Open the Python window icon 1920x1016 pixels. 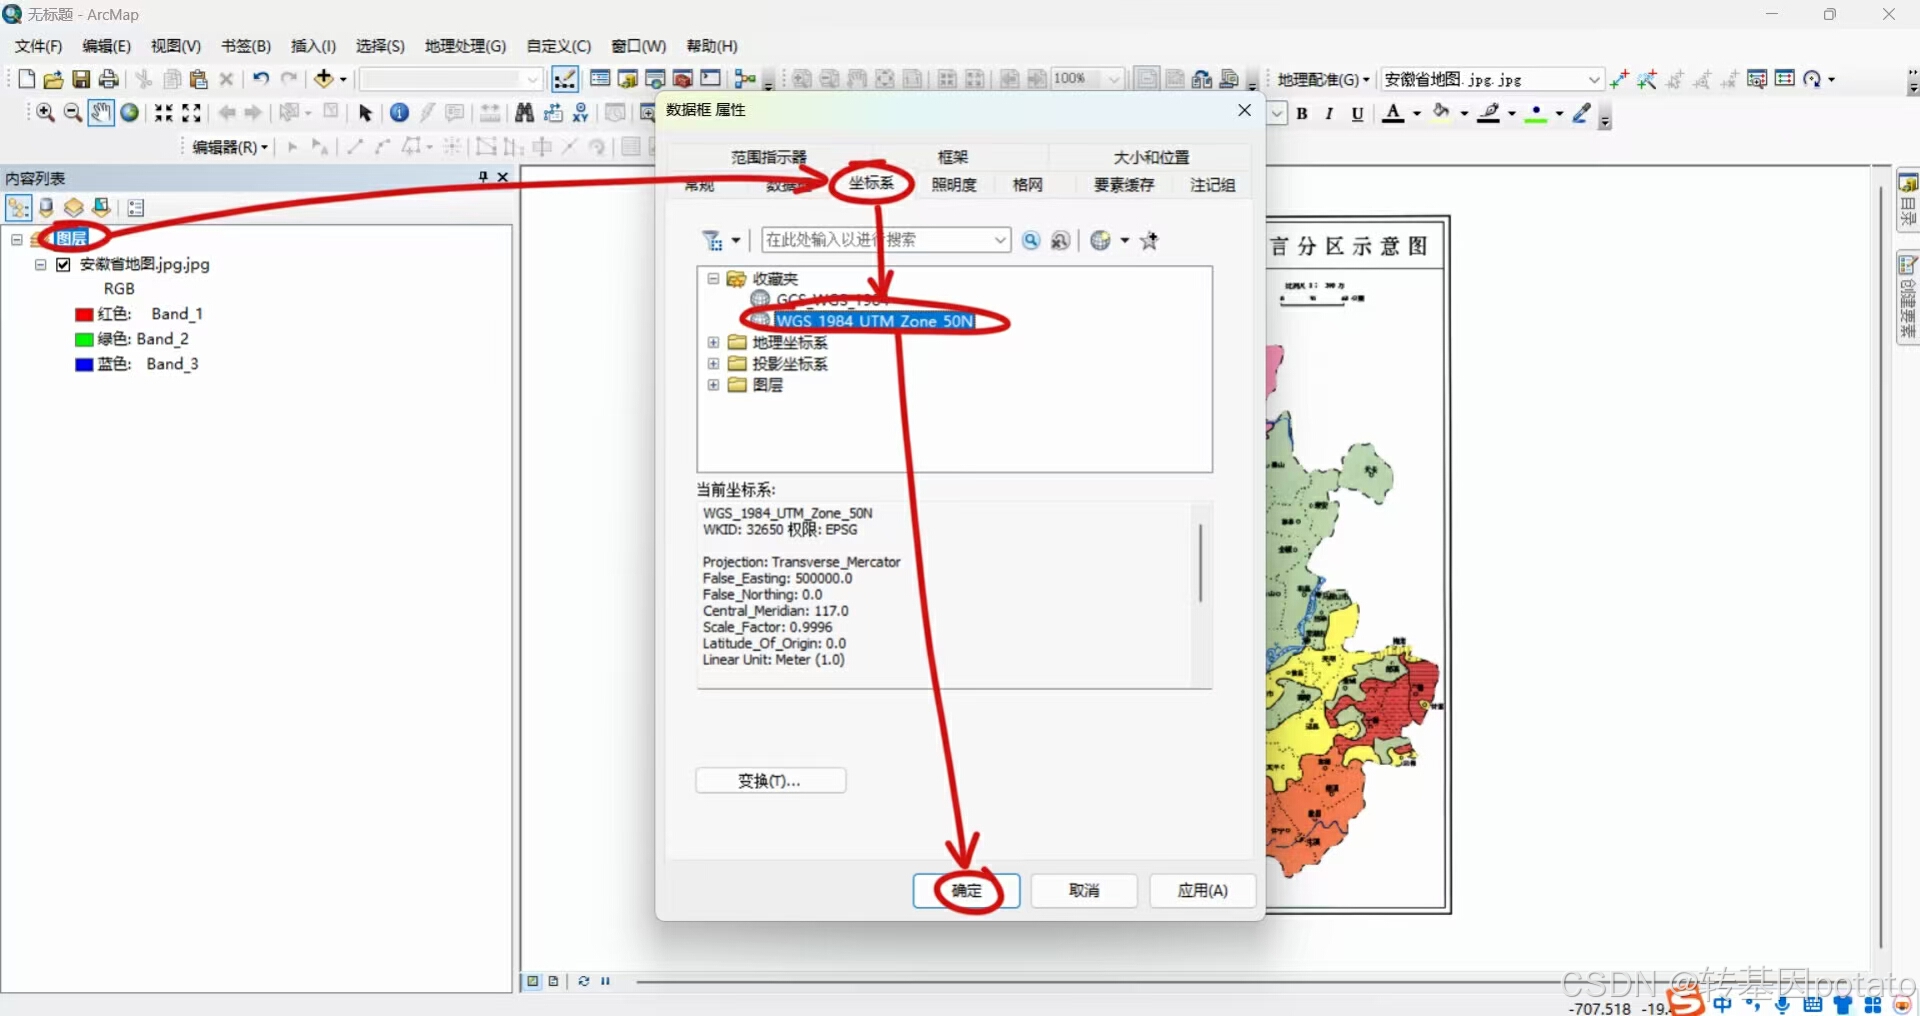711,79
